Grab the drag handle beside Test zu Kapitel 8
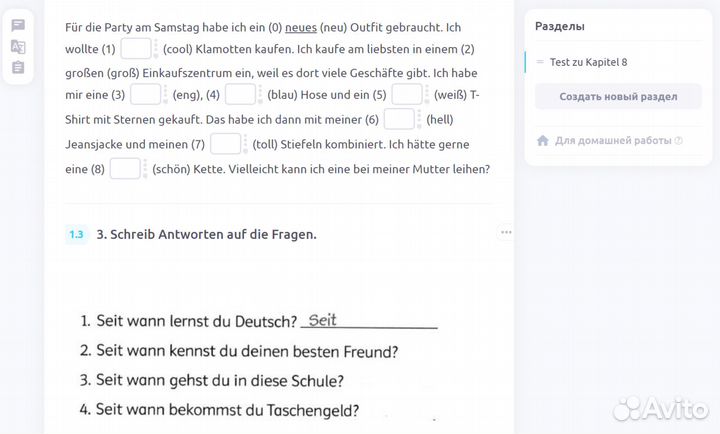This screenshot has height=434, width=720. 540,62
